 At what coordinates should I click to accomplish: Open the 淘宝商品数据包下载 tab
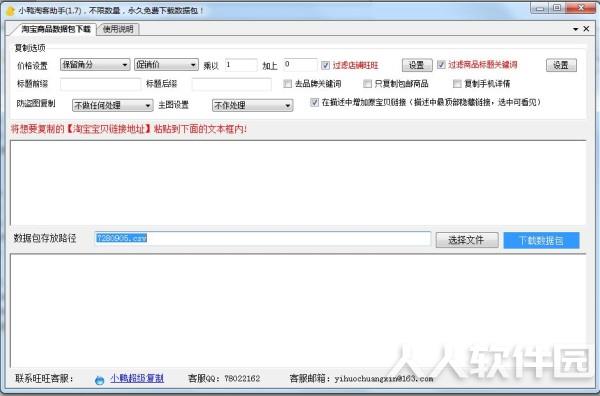55,29
